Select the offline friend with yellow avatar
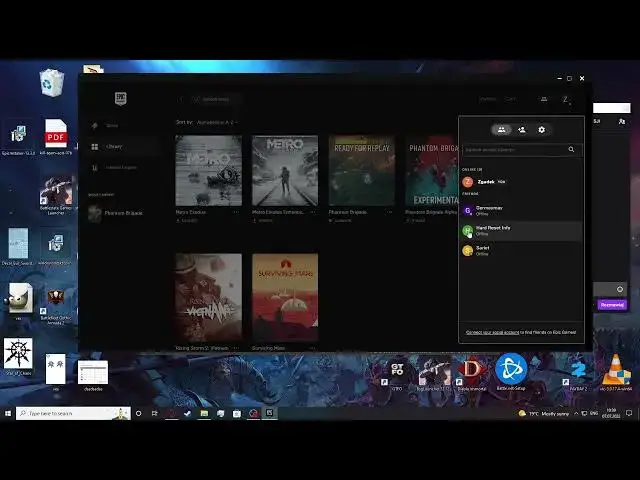640x480 pixels. 521,251
